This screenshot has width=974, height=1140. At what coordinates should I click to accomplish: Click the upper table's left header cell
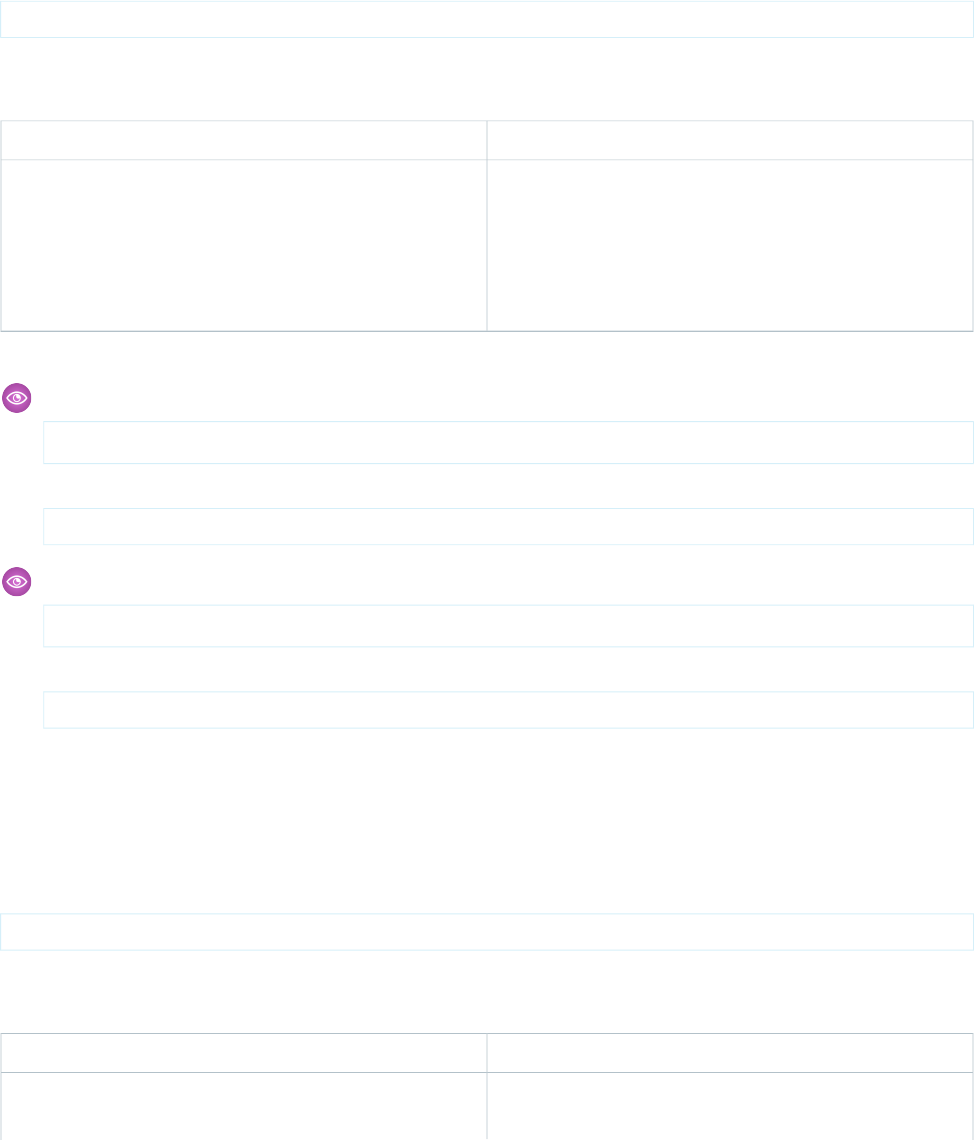click(244, 140)
